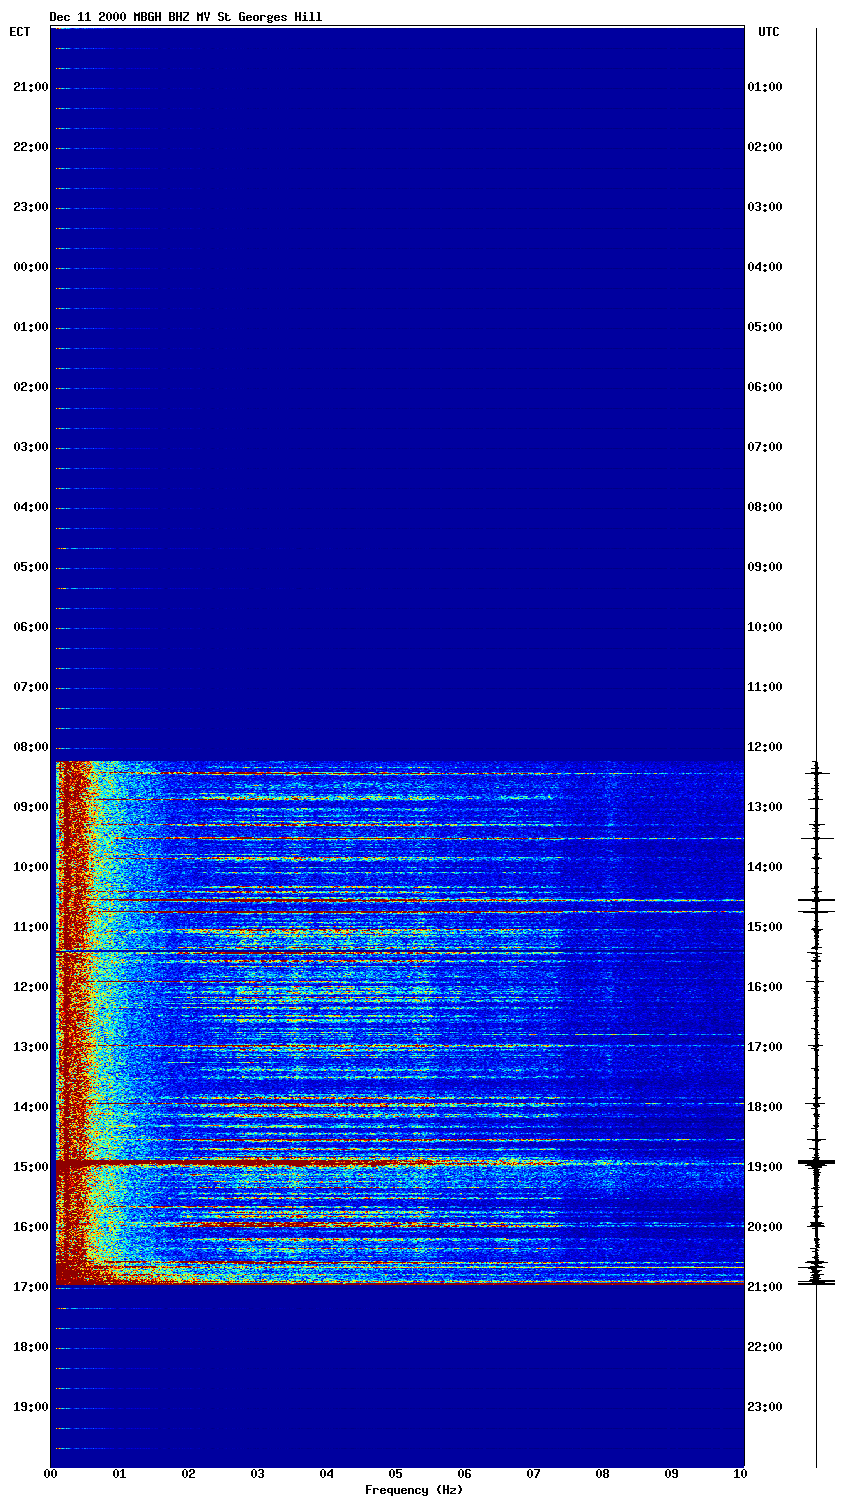Click the 03 frequency tick label
Viewport: 852px width, 1500px height.
click(257, 1474)
